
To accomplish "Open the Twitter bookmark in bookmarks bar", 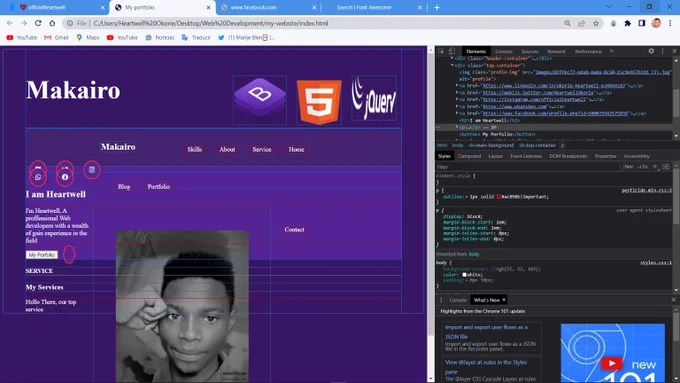I will tap(246, 38).
